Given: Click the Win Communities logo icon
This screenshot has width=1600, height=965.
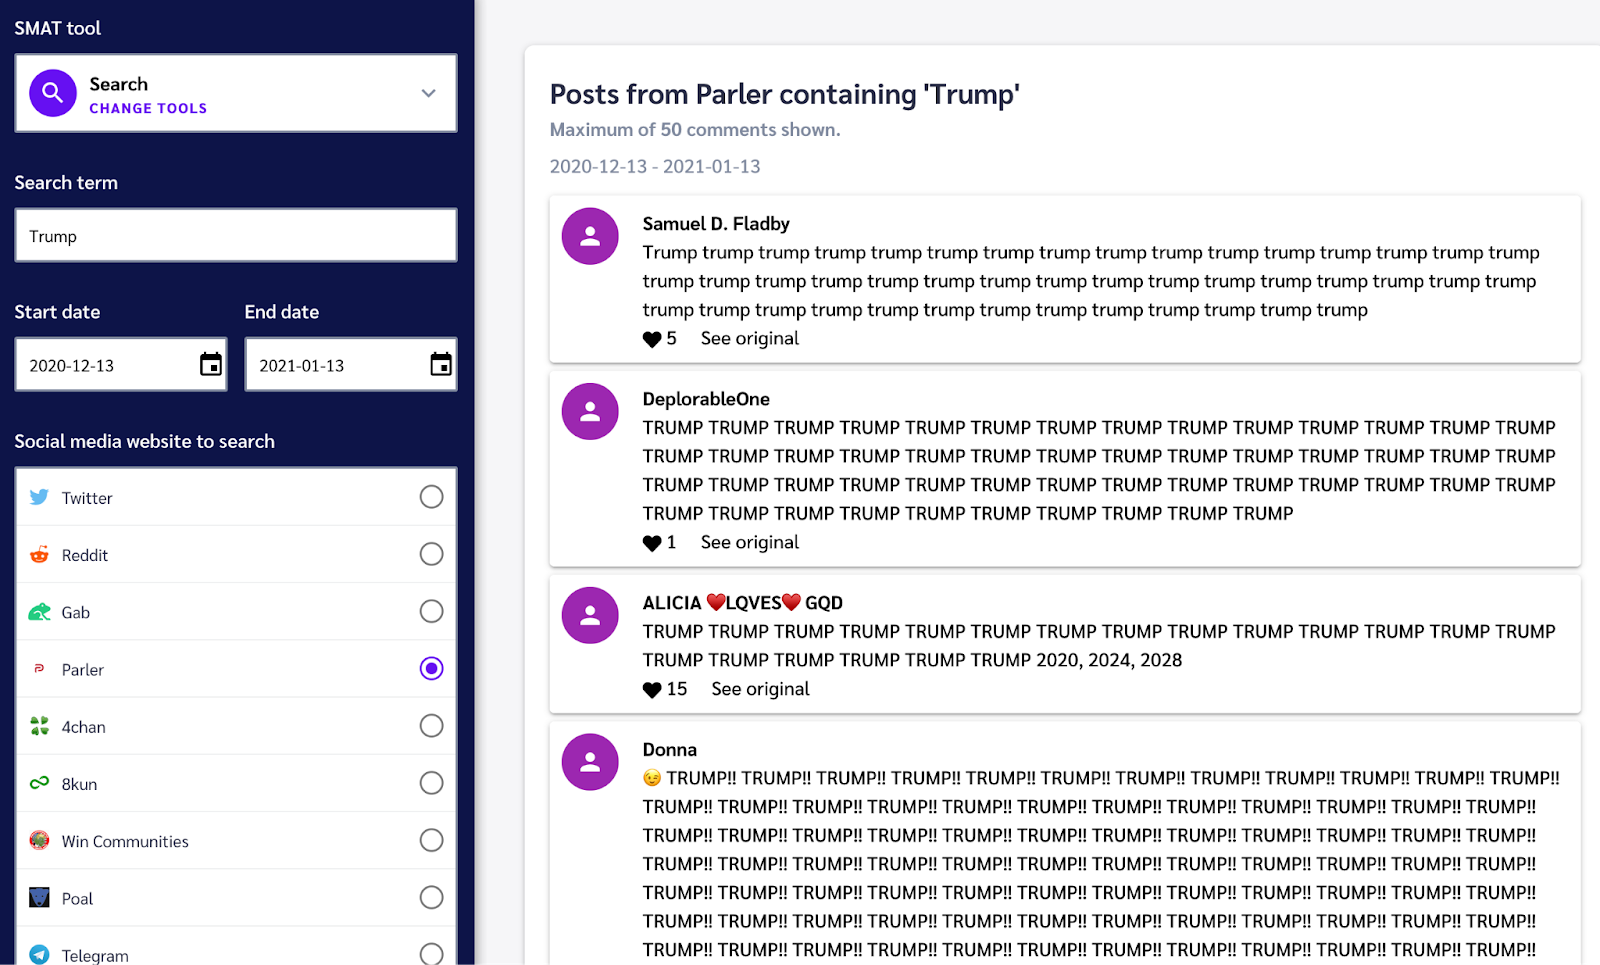Looking at the screenshot, I should (x=39, y=840).
